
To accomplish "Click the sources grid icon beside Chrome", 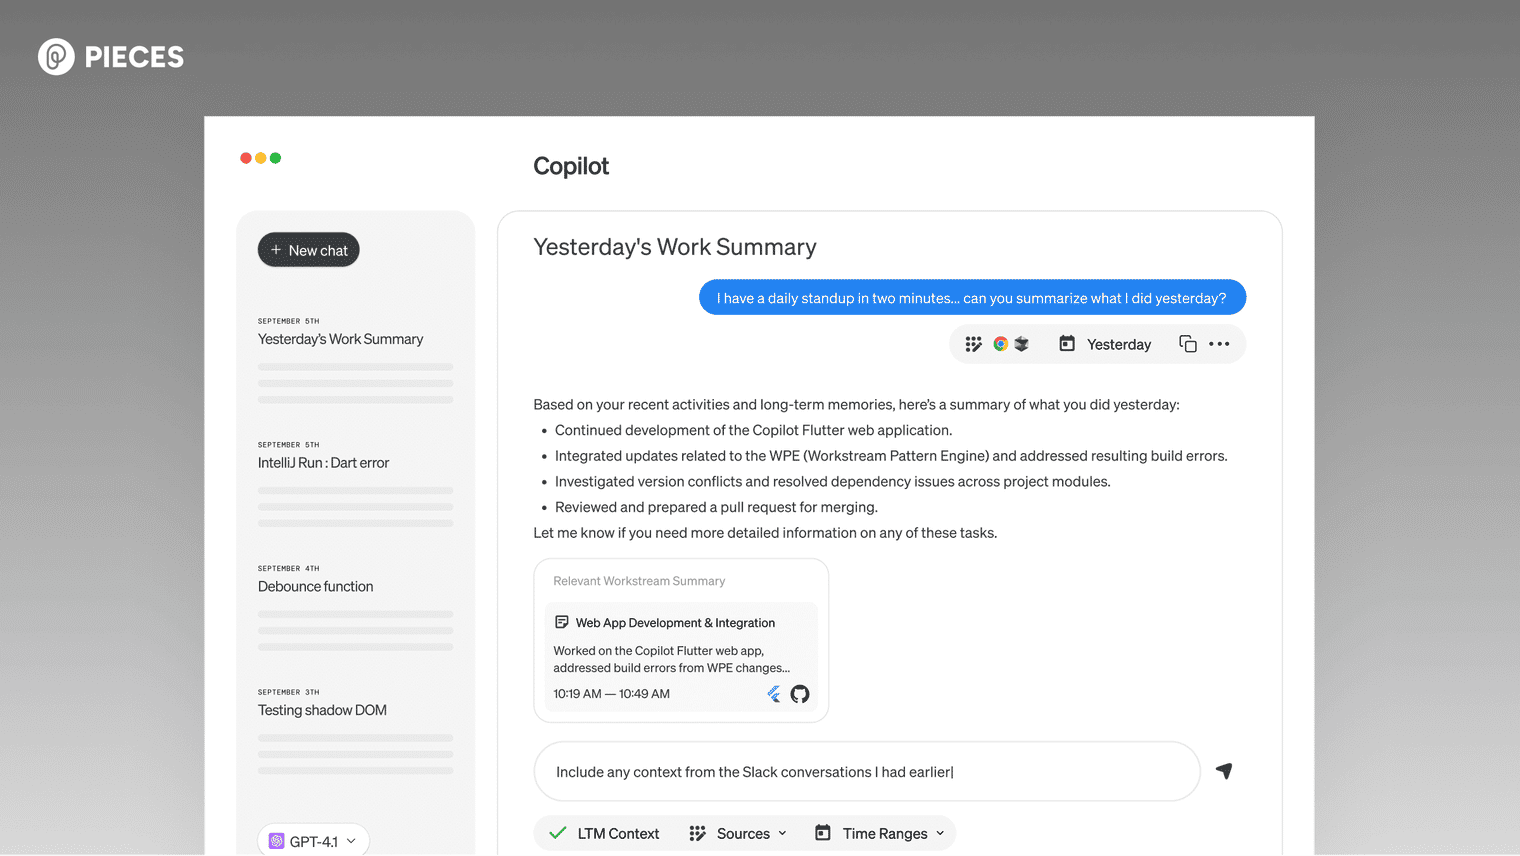I will 973,344.
